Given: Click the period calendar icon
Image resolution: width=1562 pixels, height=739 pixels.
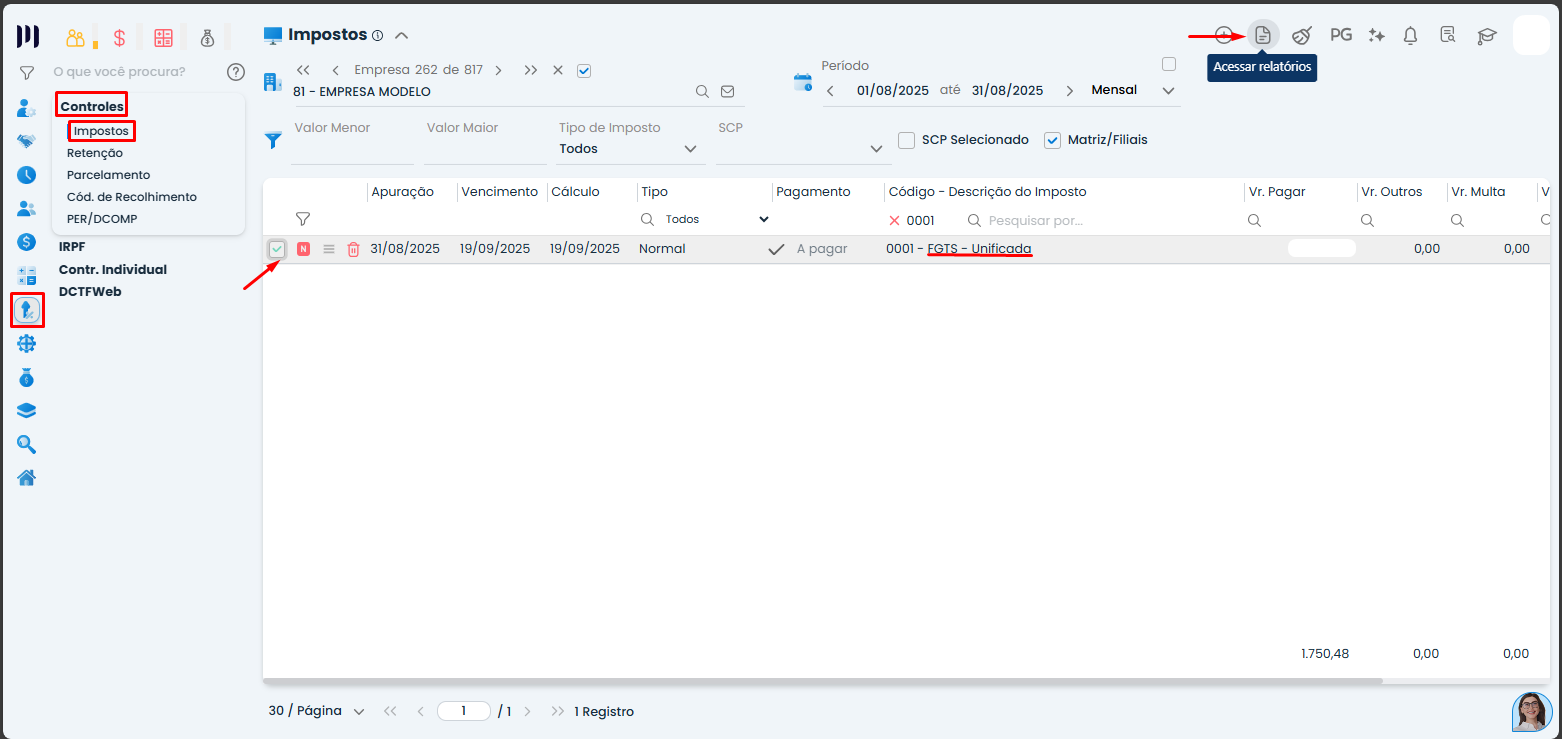Looking at the screenshot, I should [803, 82].
